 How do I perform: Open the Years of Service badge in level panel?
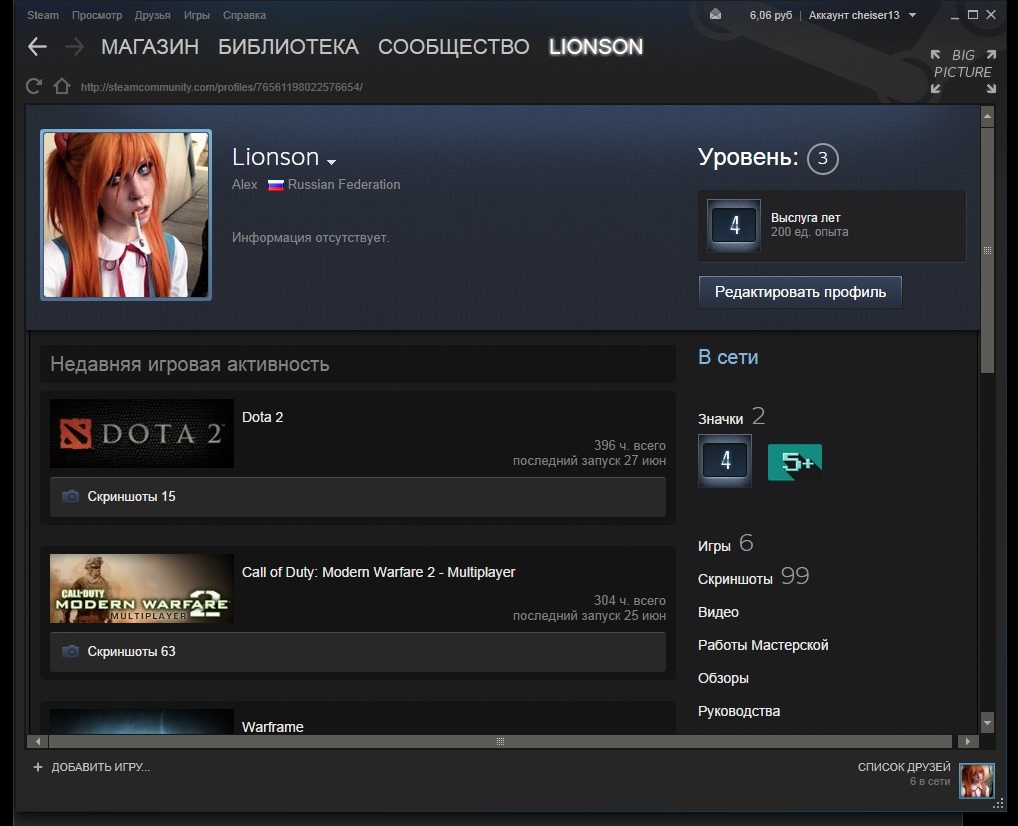734,225
